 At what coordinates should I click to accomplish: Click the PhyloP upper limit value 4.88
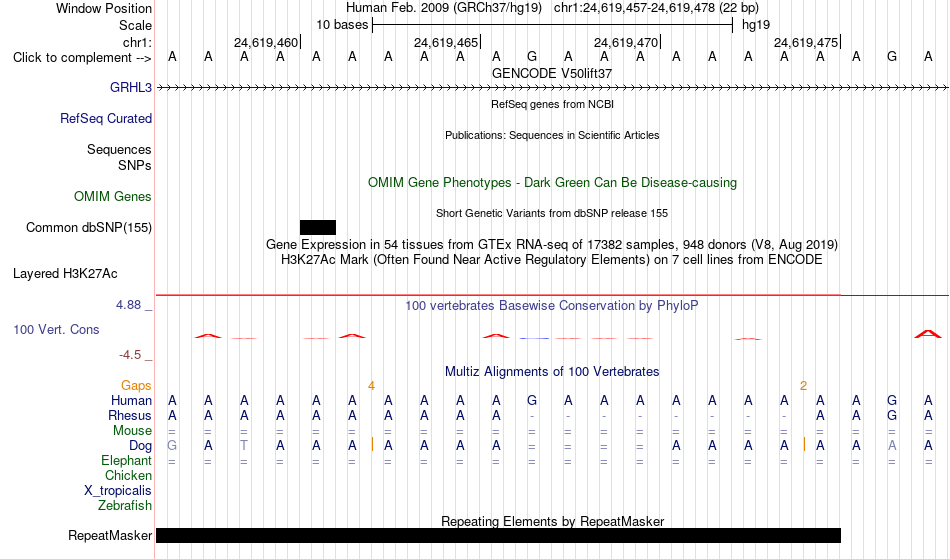pos(128,305)
